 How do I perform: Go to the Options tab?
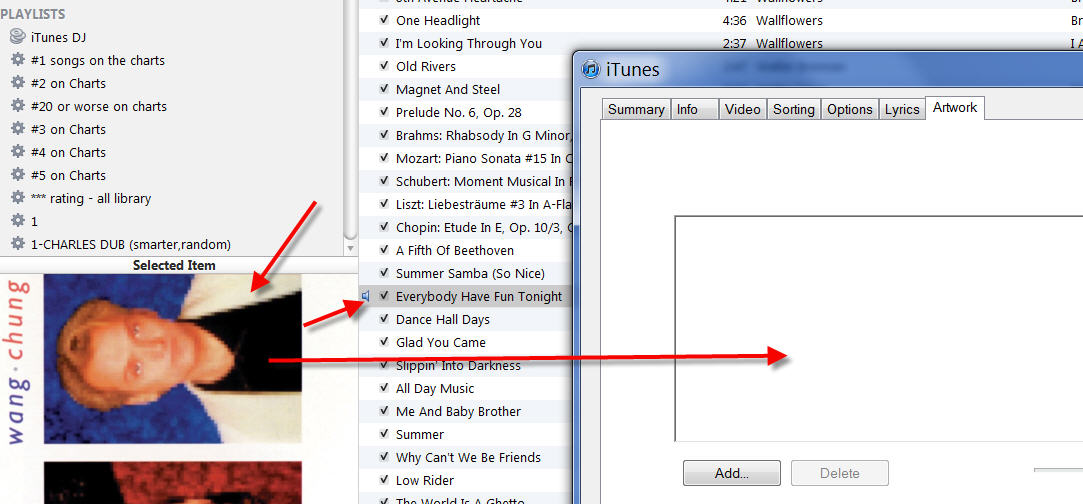pyautogui.click(x=850, y=109)
